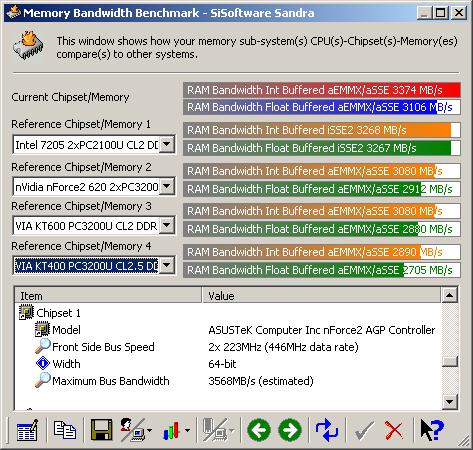Click the list scrollbar down arrow
The image size is (473, 450).
pyautogui.click(x=449, y=402)
